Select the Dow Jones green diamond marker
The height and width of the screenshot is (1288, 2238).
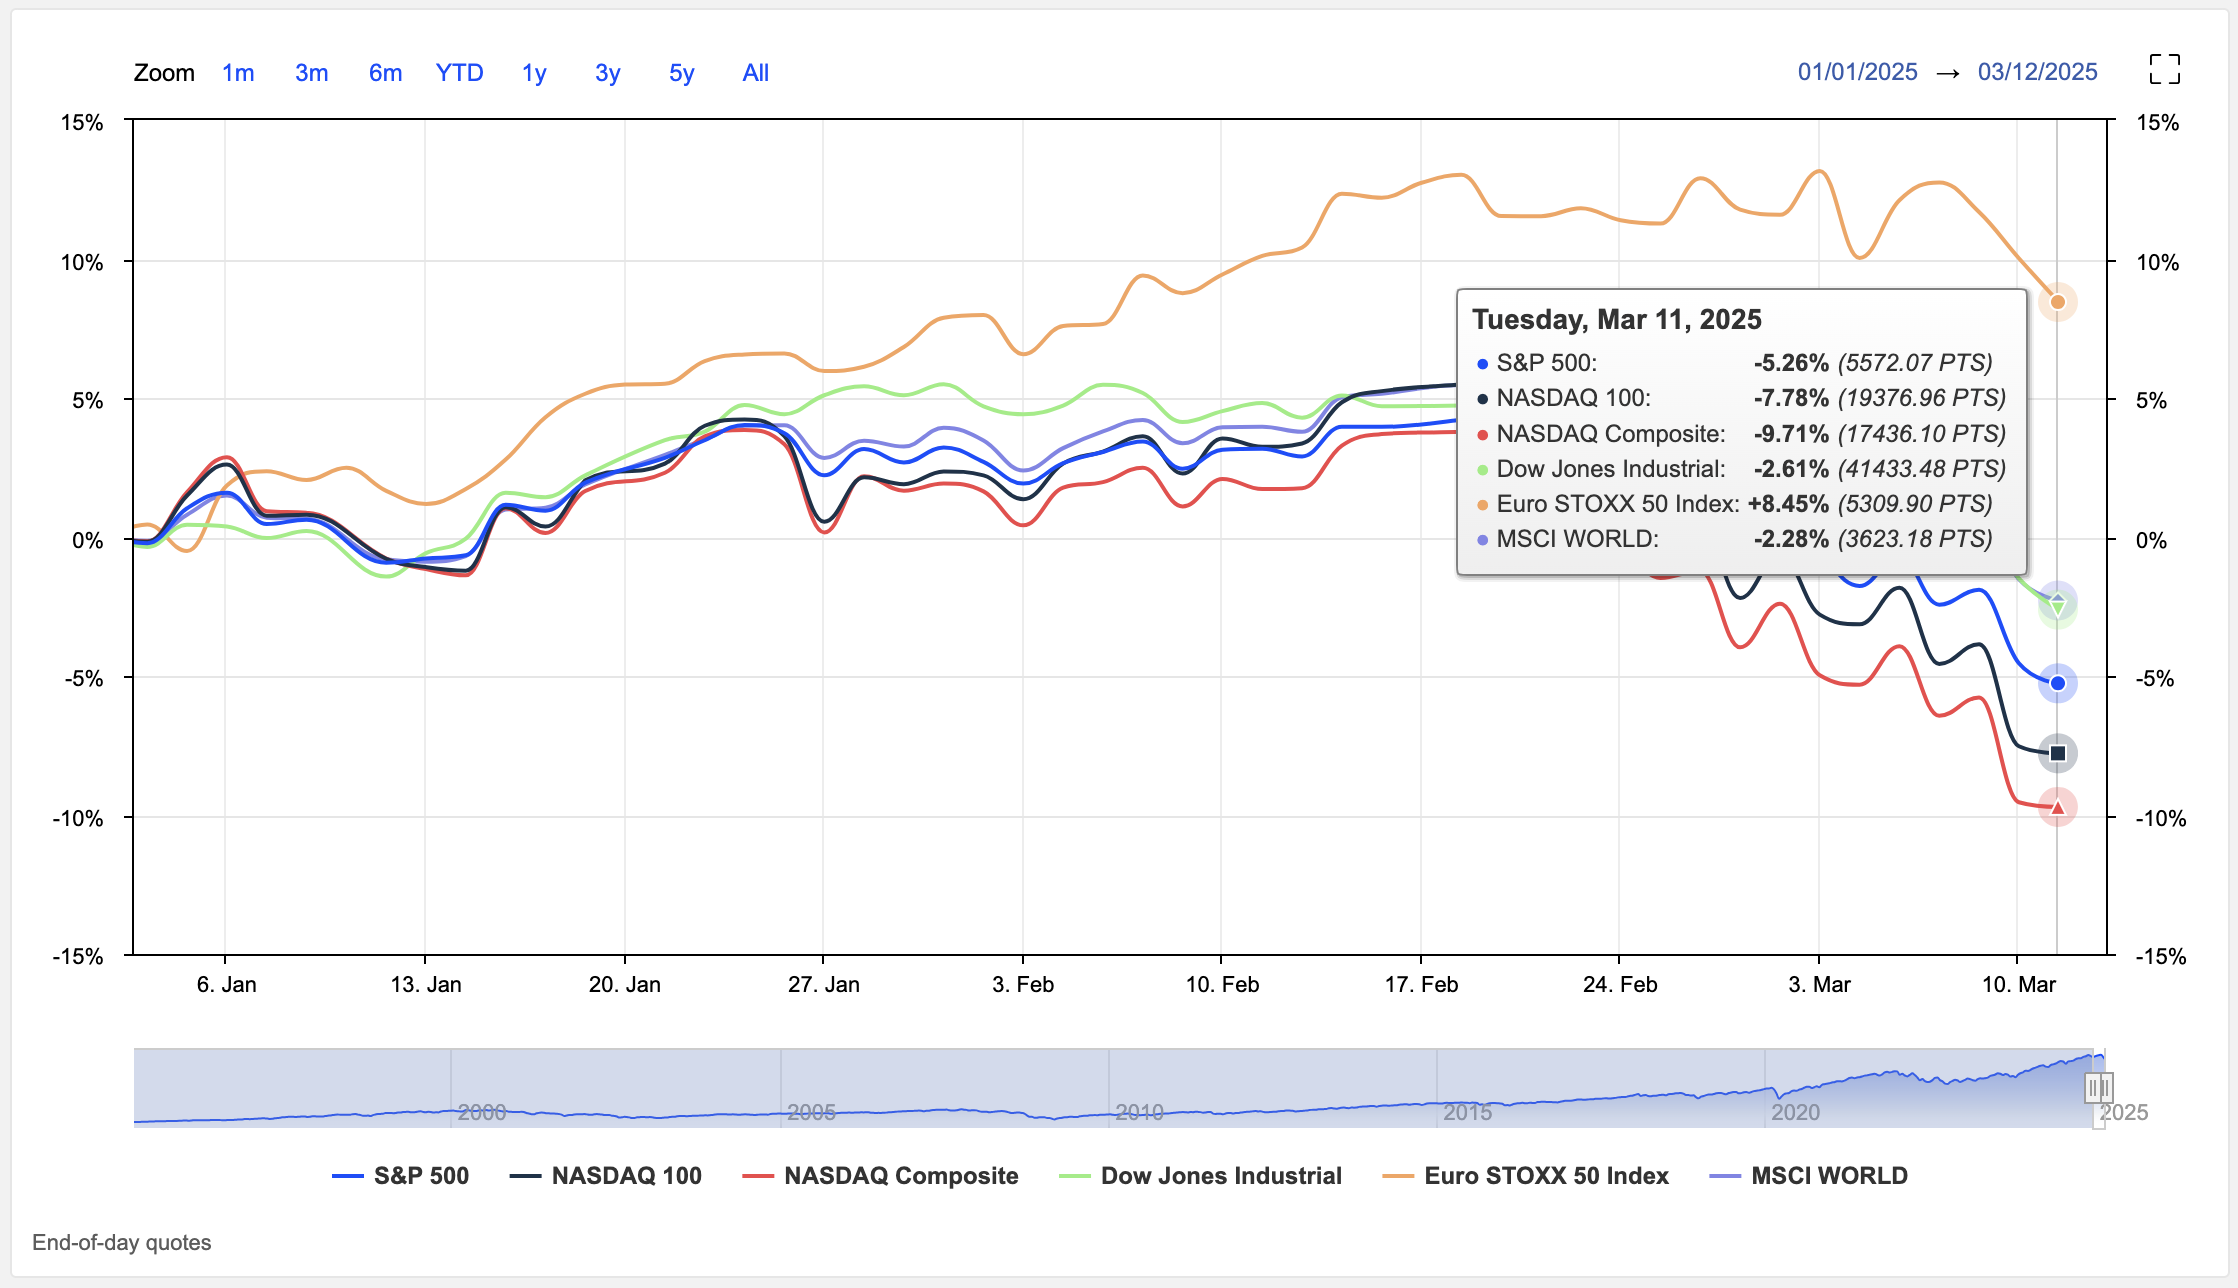2057,607
